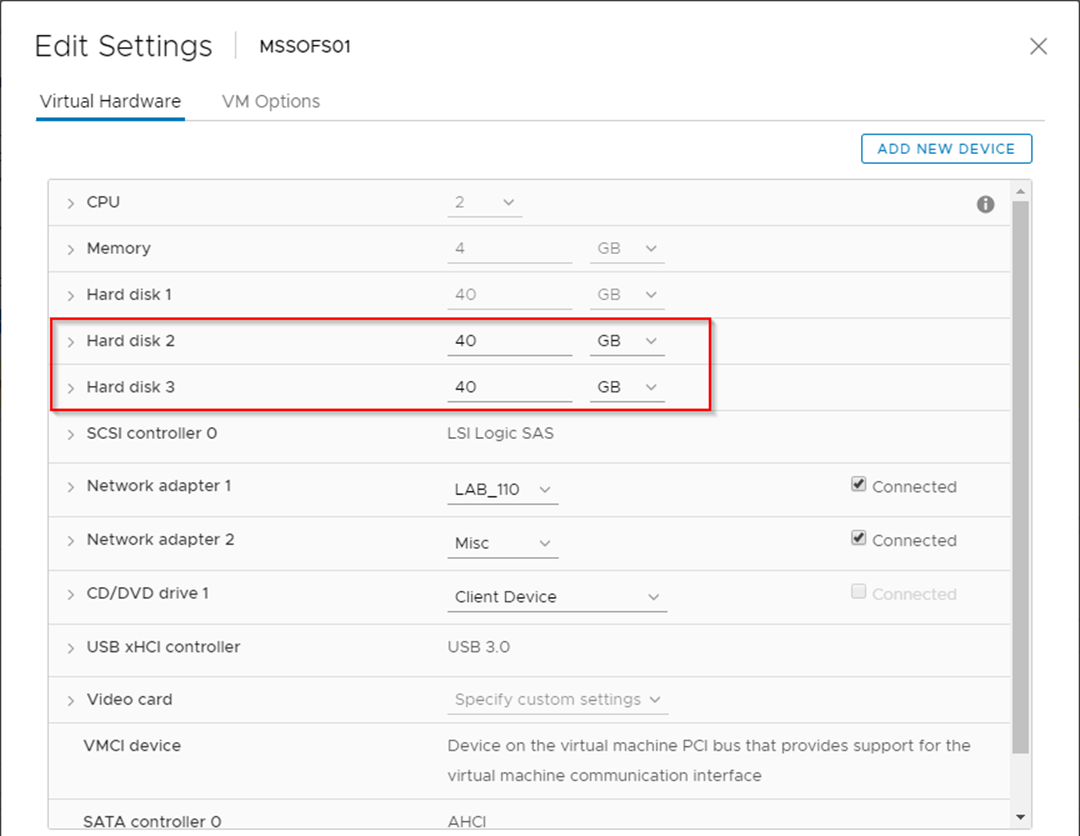The width and height of the screenshot is (1080, 836).
Task: Expand the Memory settings row
Action: point(71,249)
